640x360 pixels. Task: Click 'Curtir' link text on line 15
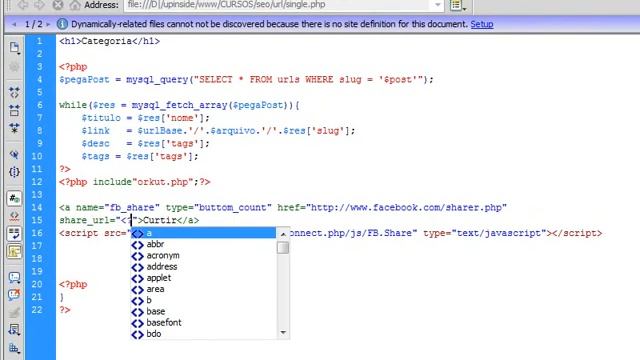pyautogui.click(x=160, y=220)
